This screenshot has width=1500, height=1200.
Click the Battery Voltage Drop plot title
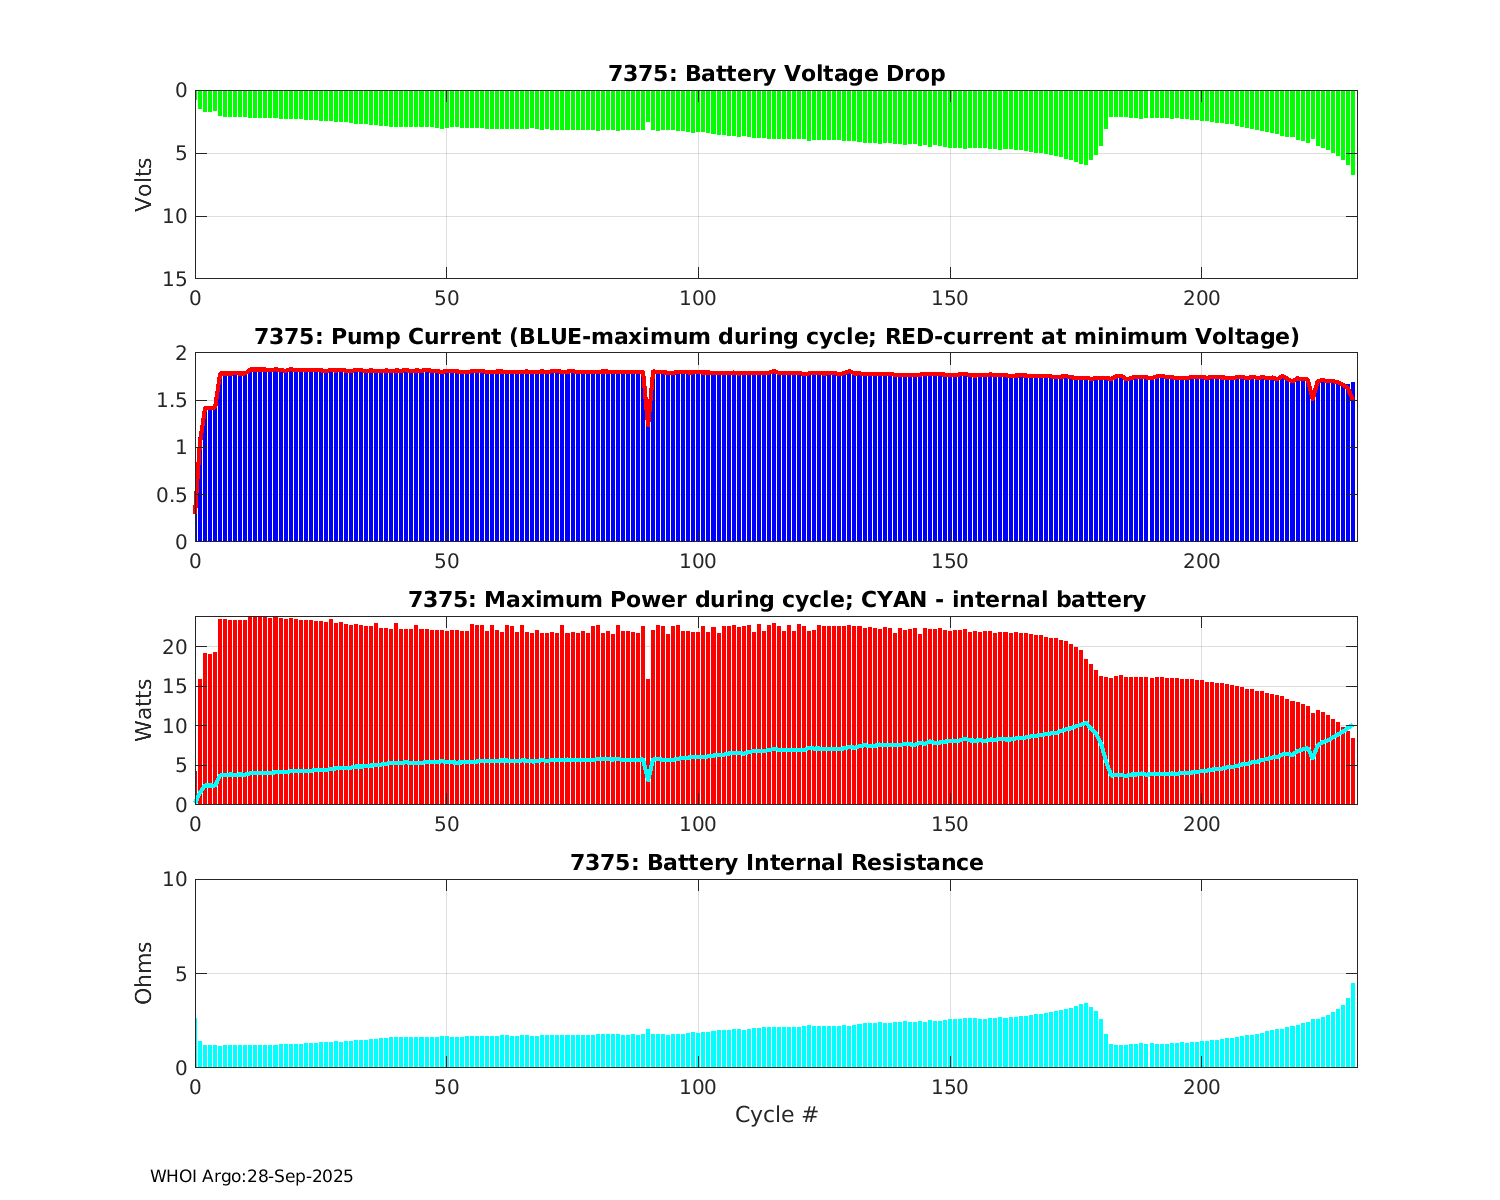pos(776,74)
